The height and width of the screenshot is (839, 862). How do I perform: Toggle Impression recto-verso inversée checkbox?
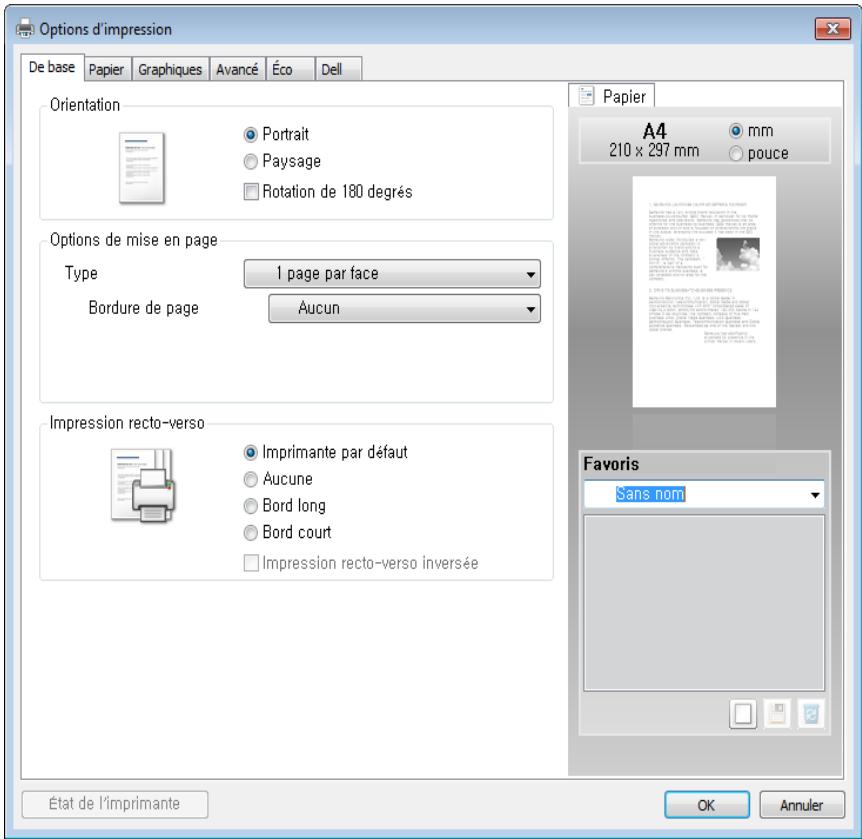251,563
